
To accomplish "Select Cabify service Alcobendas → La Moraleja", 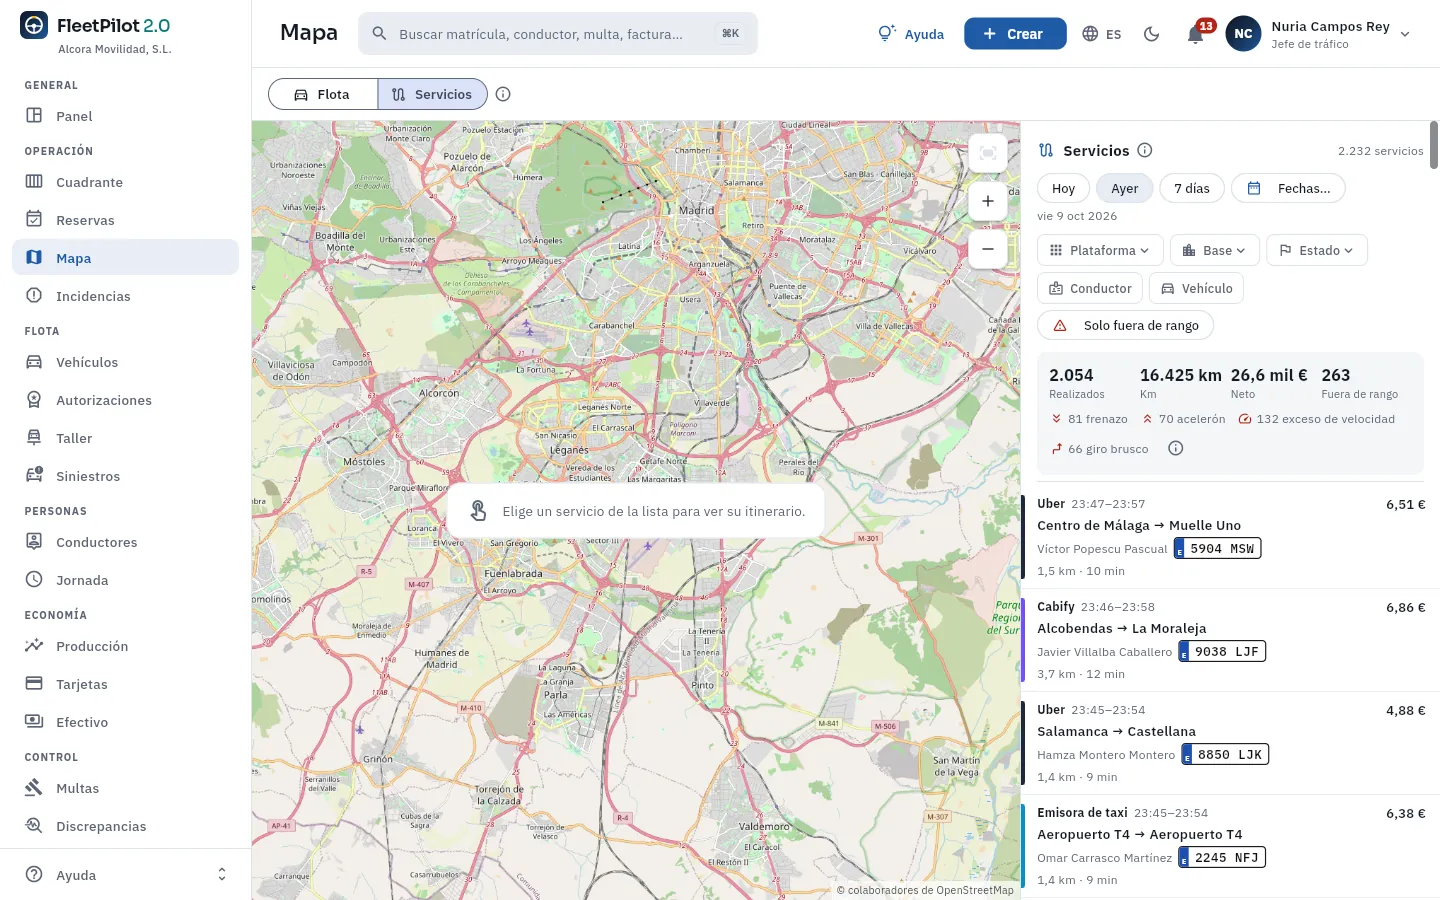I will [x=1230, y=640].
